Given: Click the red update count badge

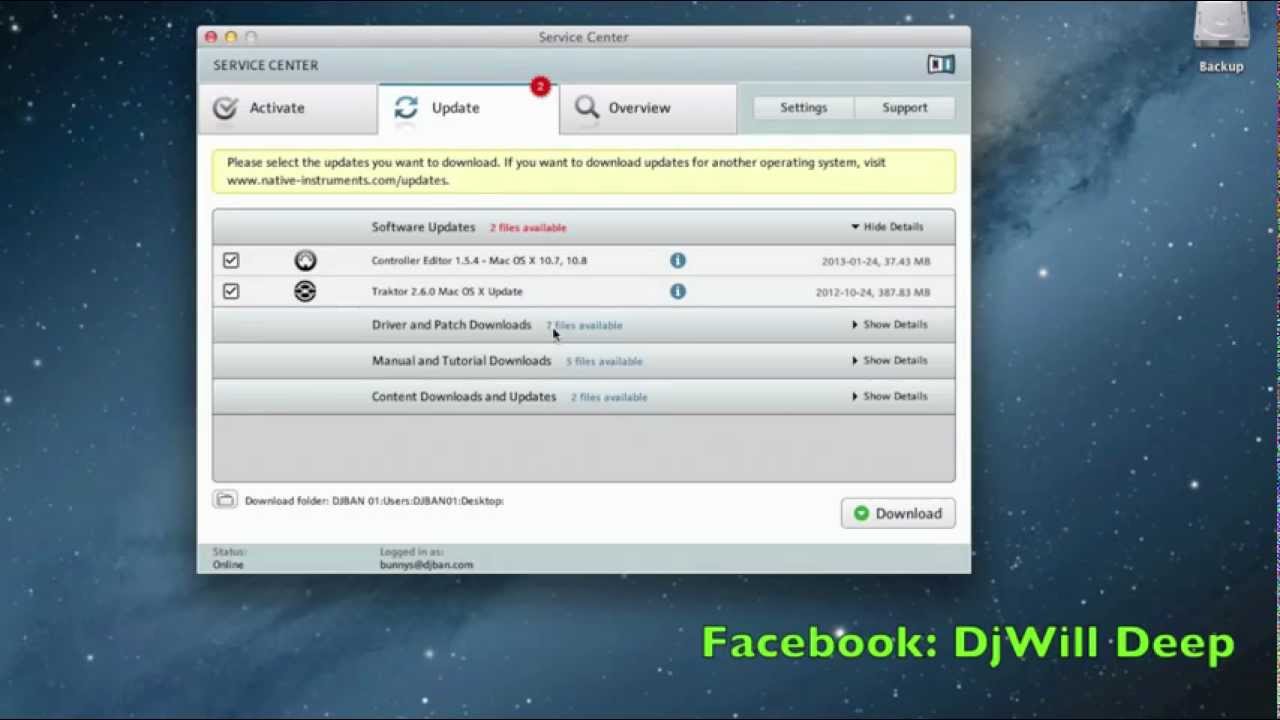Looking at the screenshot, I should (x=540, y=87).
